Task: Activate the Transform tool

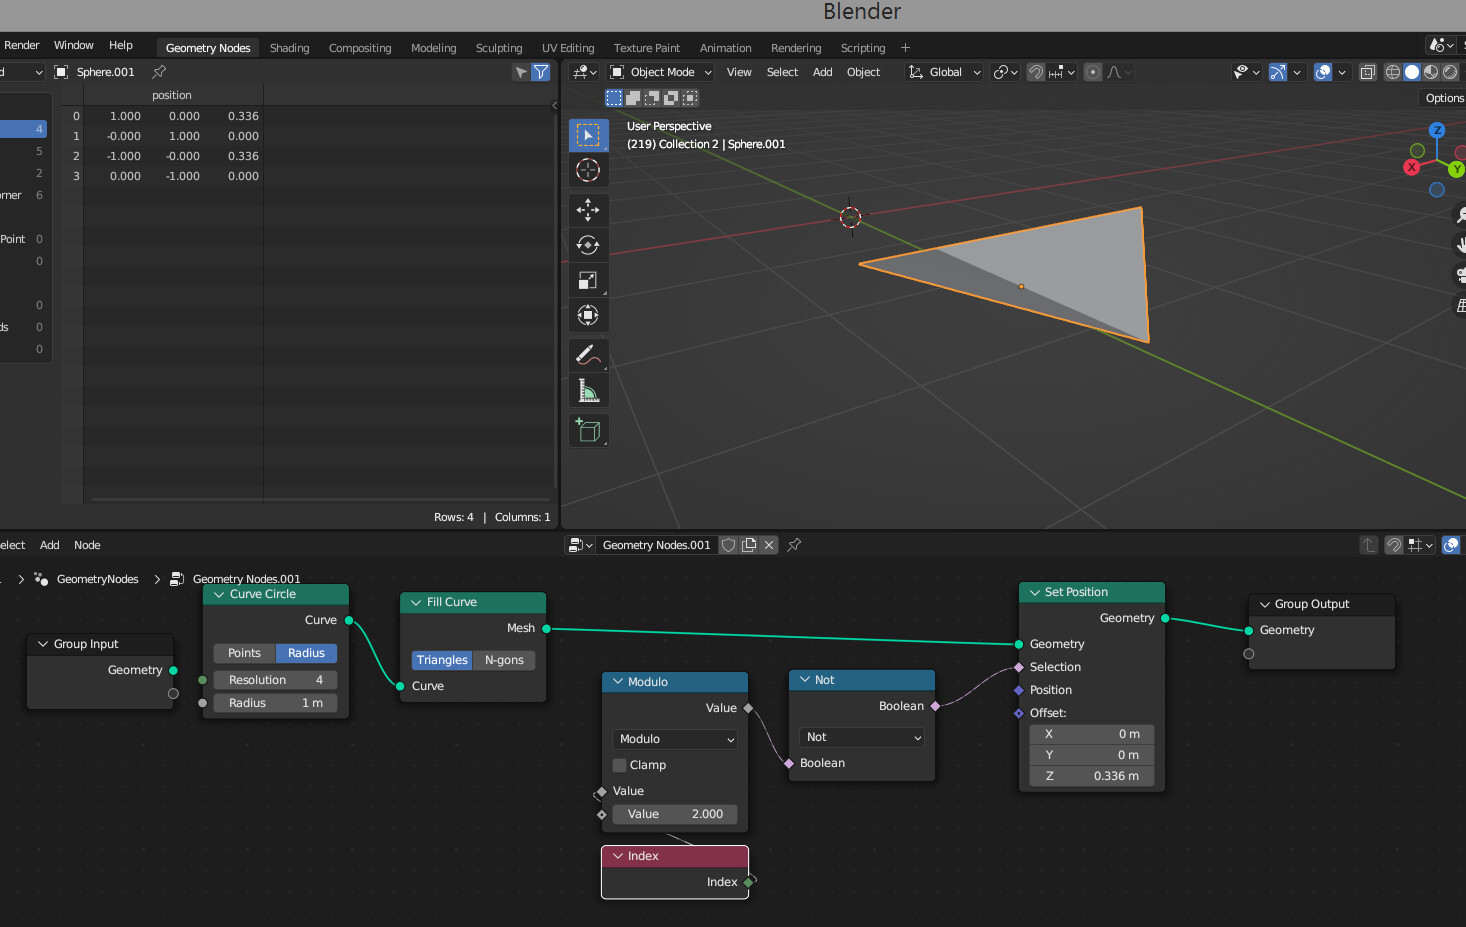Action: tap(588, 316)
